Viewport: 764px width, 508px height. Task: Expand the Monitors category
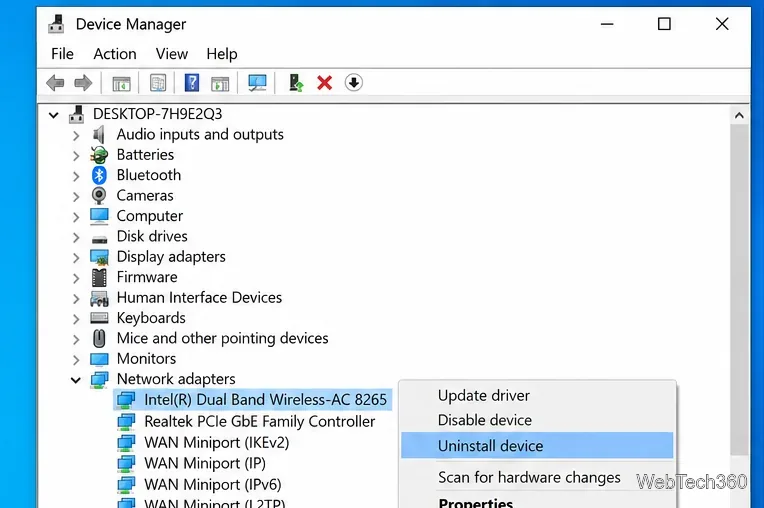click(76, 360)
